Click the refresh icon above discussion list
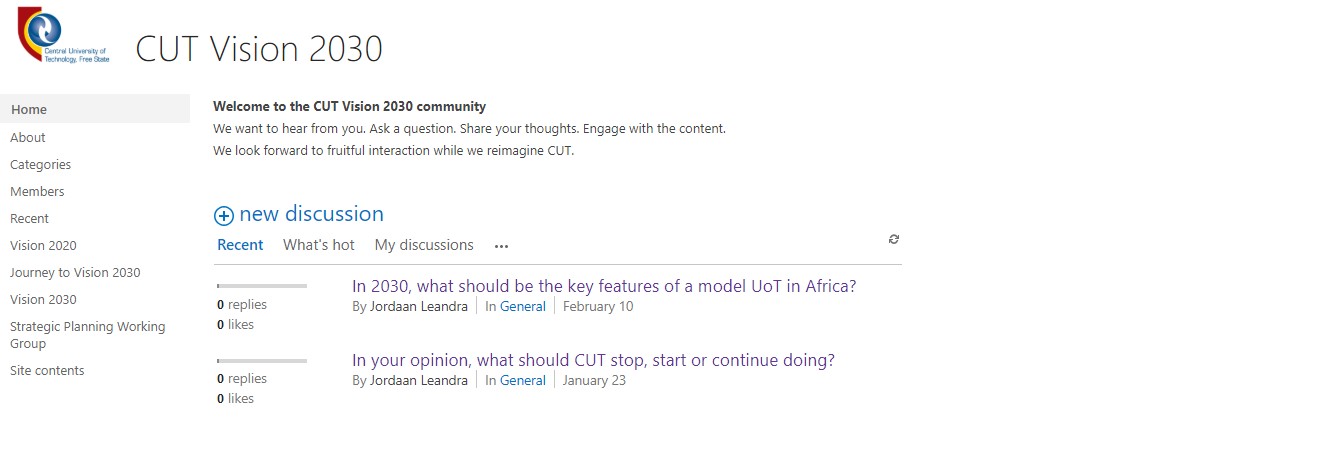Image resolution: width=1323 pixels, height=450 pixels. (x=894, y=239)
